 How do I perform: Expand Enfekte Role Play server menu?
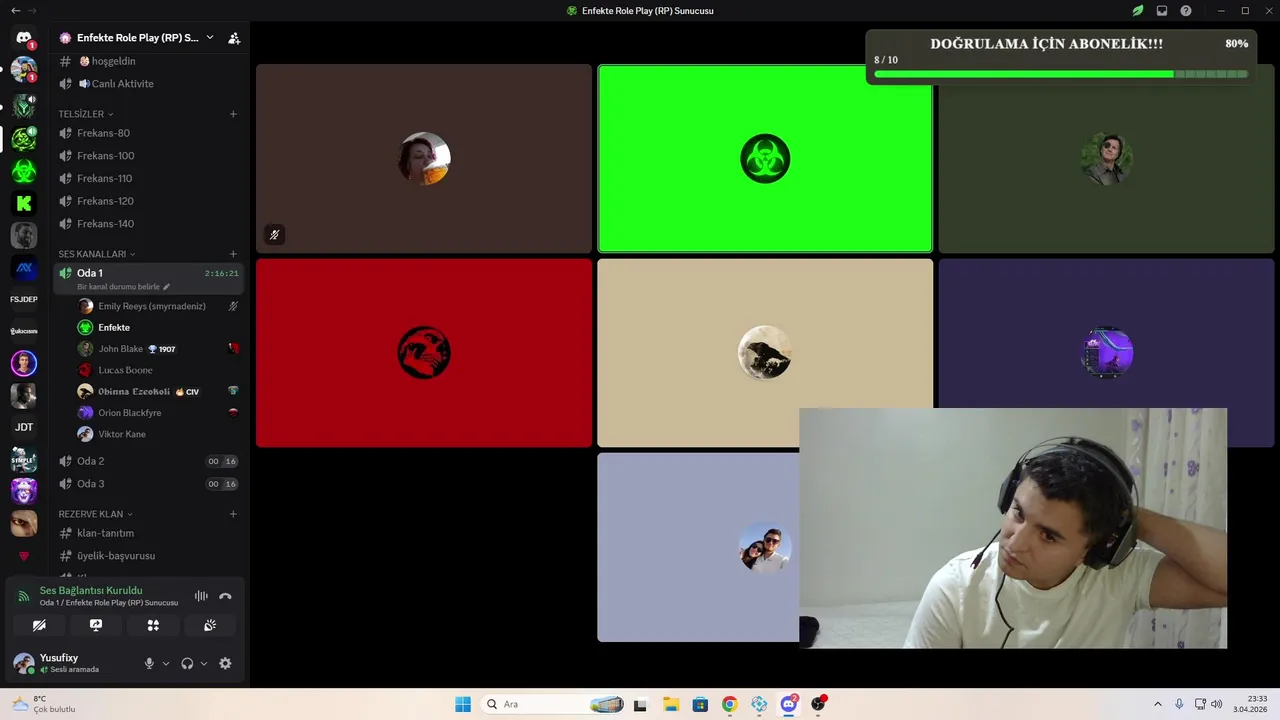click(209, 38)
